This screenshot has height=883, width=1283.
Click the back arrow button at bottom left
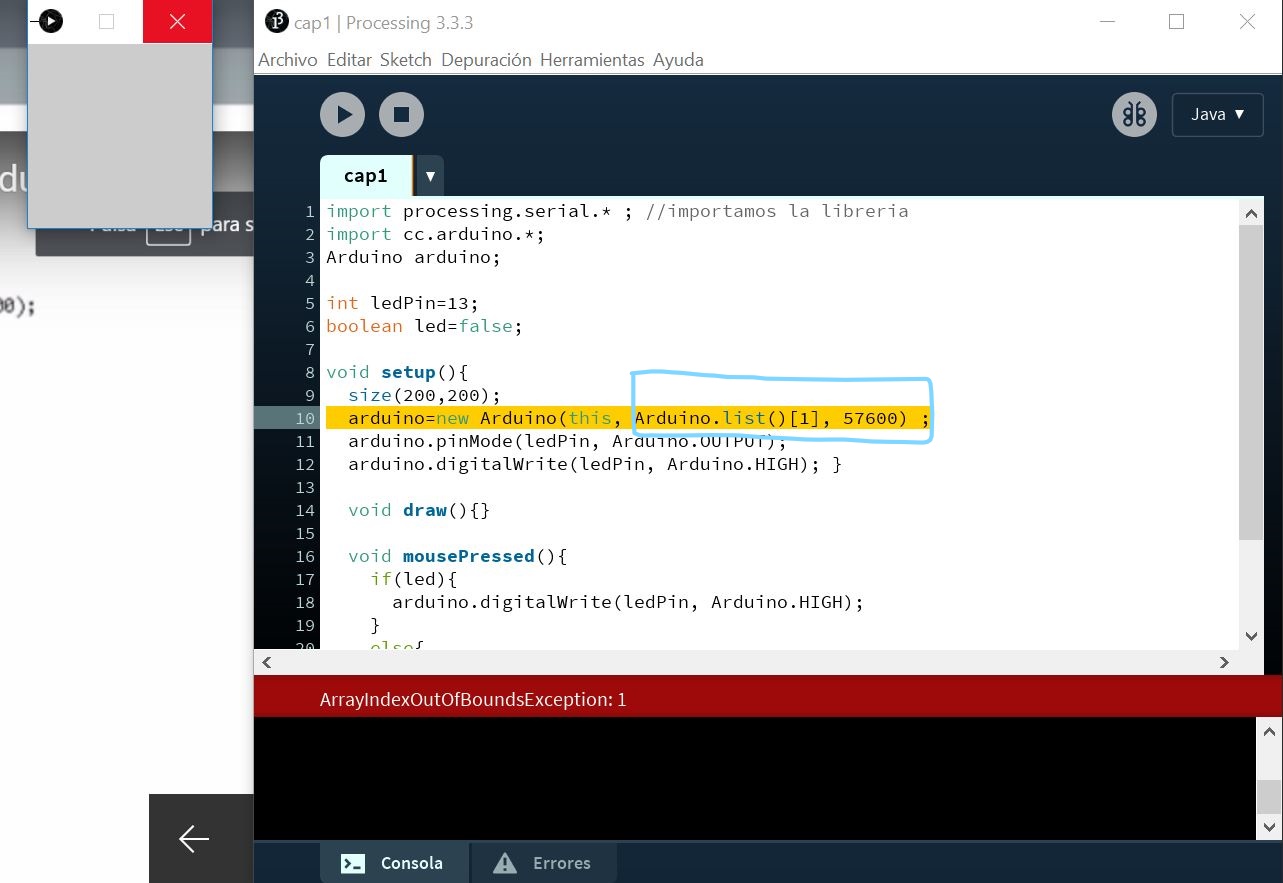pyautogui.click(x=194, y=839)
